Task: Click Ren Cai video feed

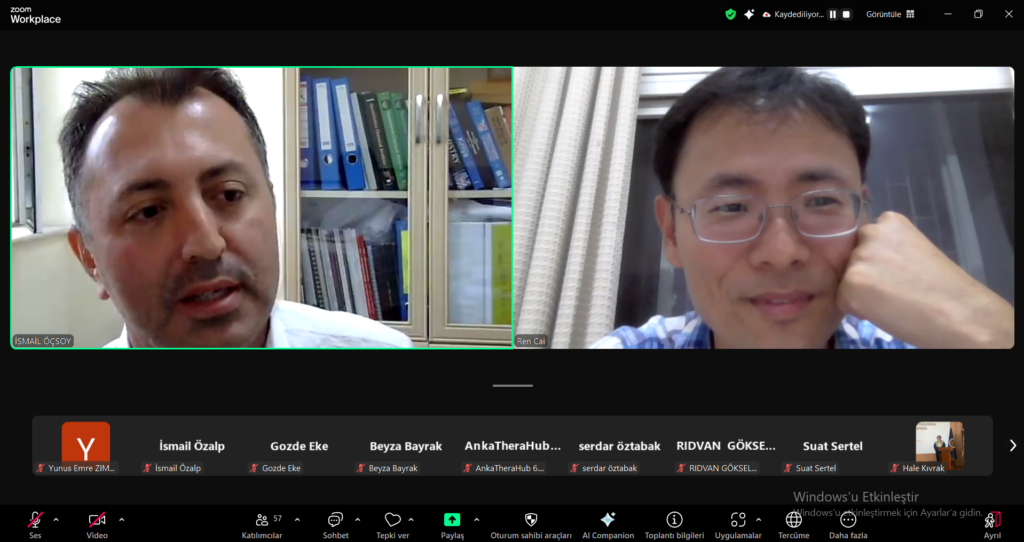Action: [764, 208]
